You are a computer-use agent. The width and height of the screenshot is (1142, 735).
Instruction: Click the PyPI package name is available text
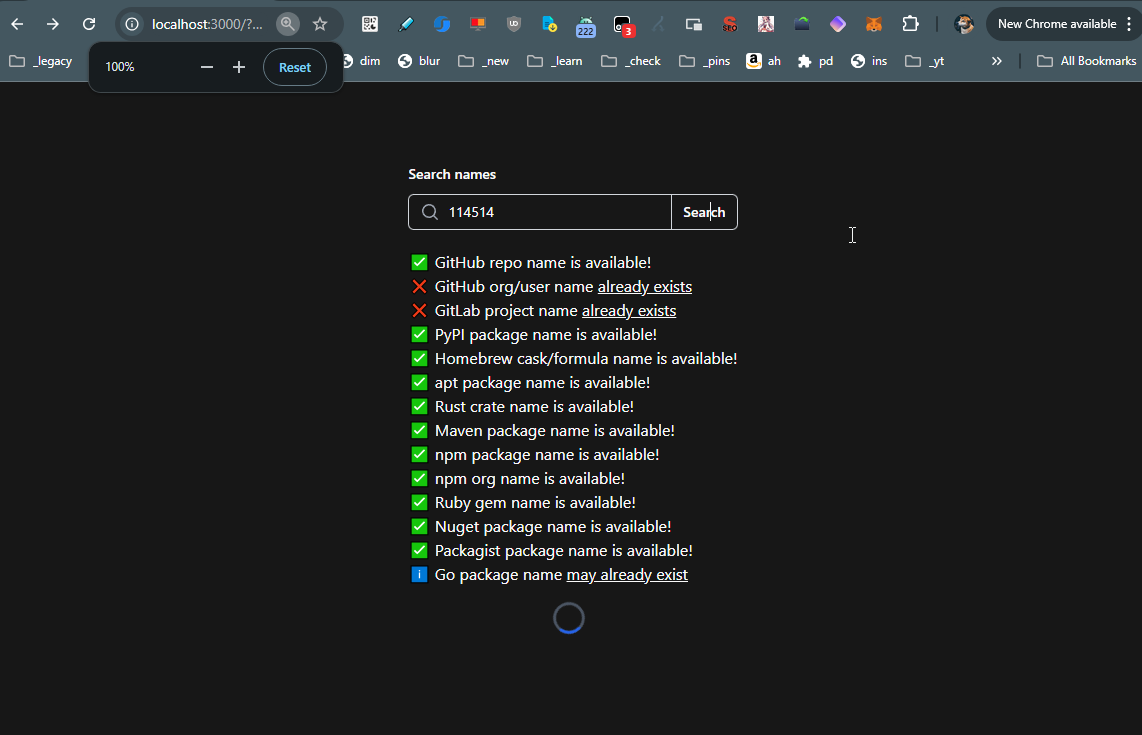point(546,335)
